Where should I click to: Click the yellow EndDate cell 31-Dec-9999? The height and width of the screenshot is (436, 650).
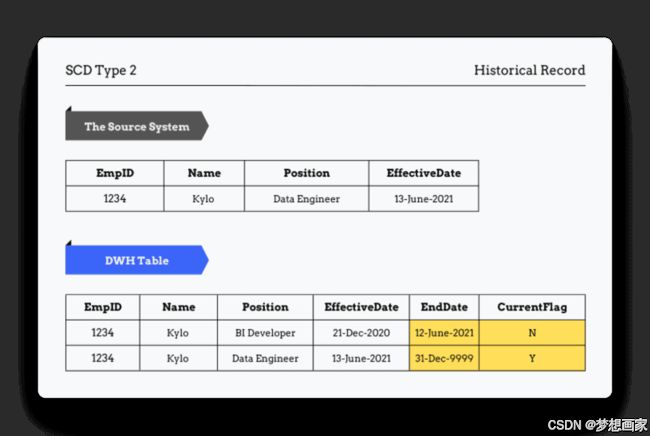(444, 358)
